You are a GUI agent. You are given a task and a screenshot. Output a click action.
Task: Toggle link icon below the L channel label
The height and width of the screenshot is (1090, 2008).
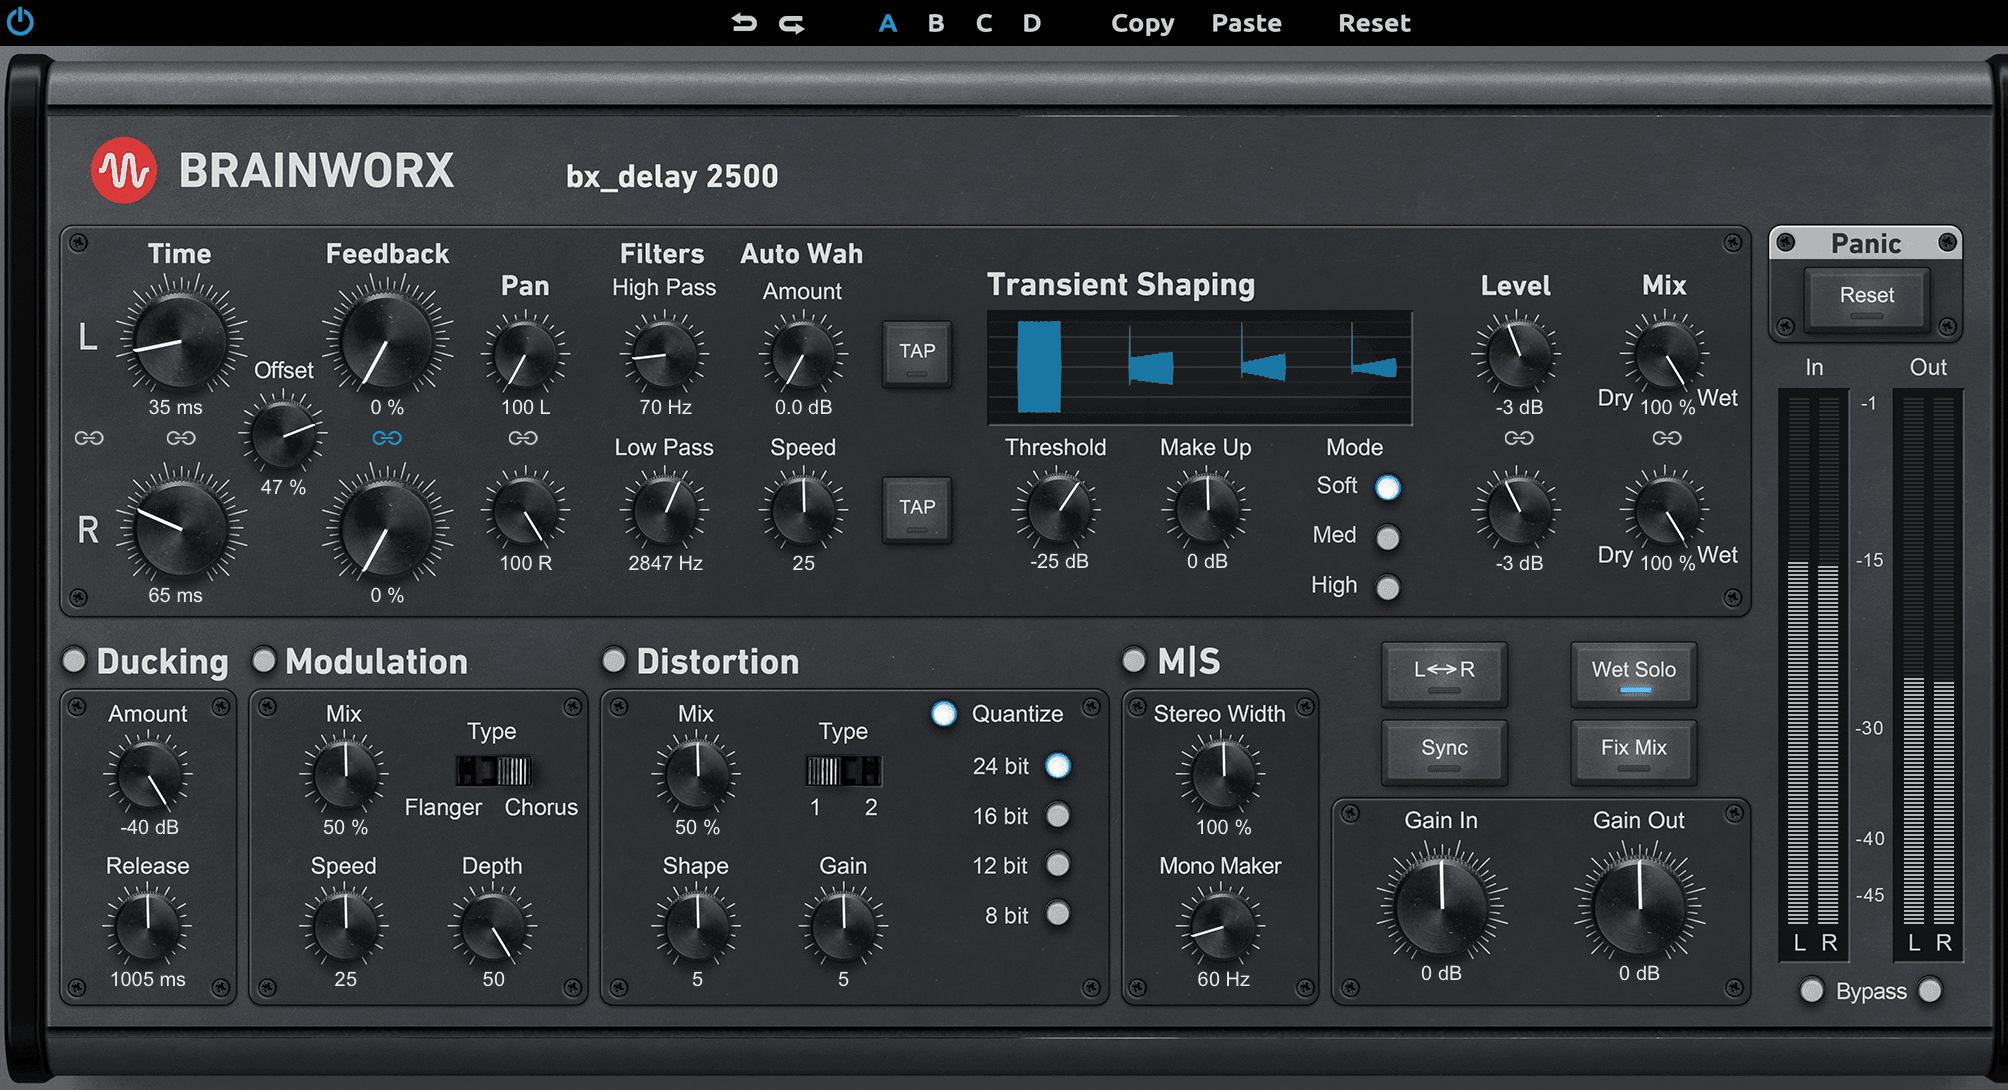[89, 438]
